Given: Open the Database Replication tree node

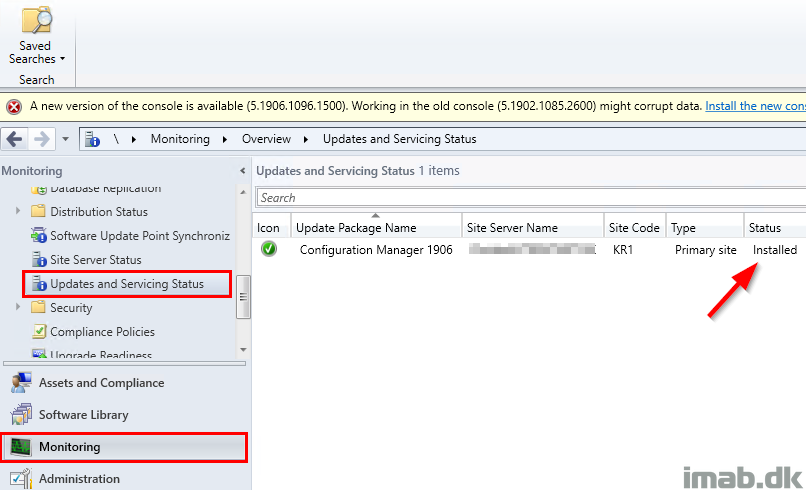Looking at the screenshot, I should tap(105, 189).
